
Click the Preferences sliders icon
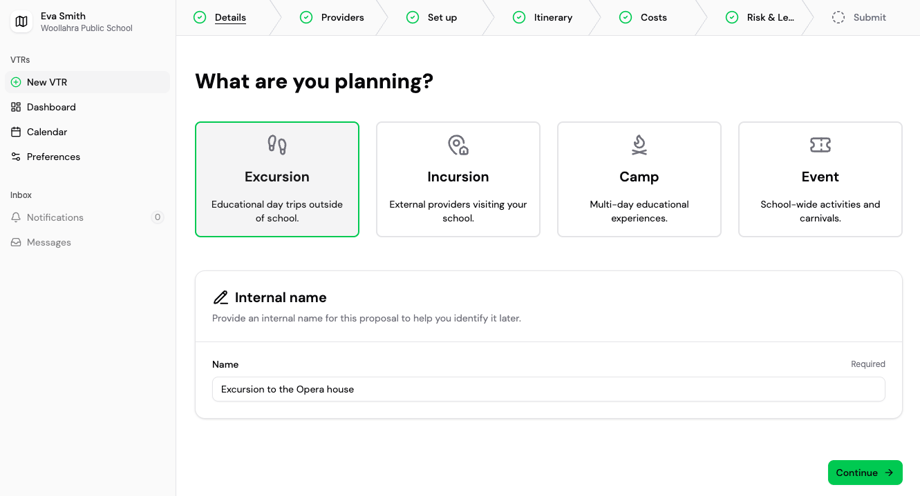pyautogui.click(x=16, y=157)
